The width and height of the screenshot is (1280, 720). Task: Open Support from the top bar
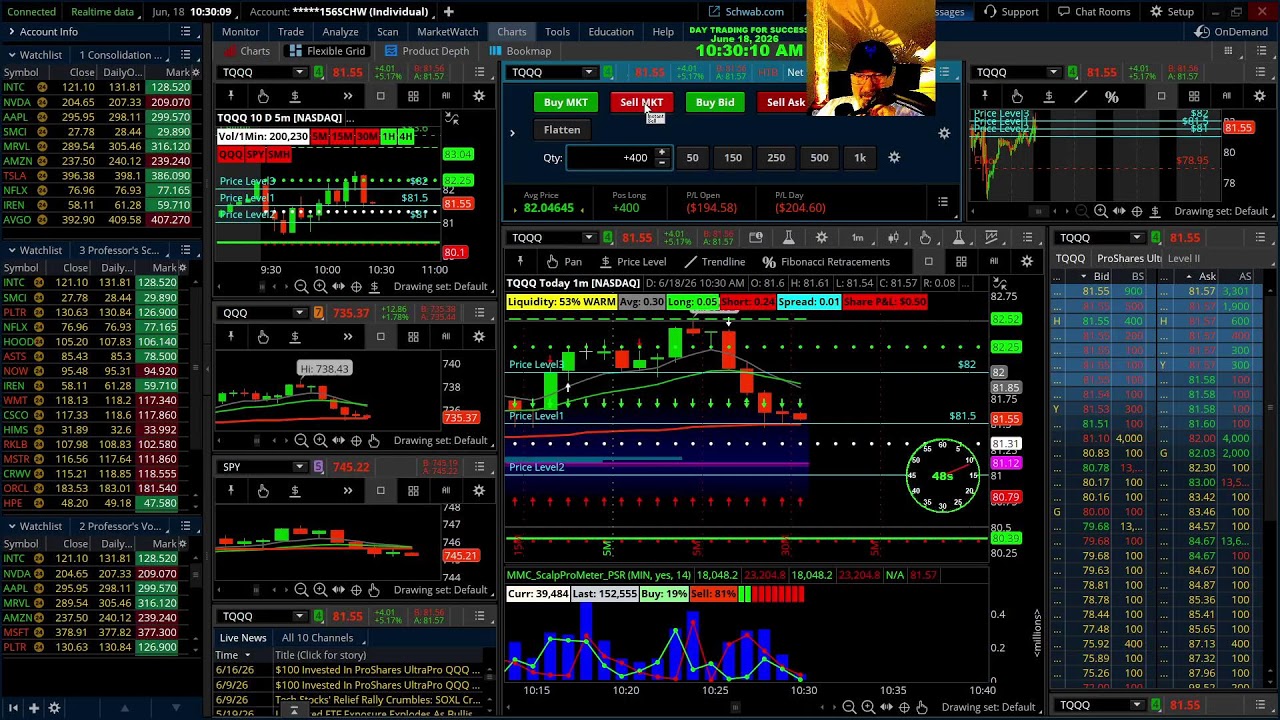[x=1011, y=12]
